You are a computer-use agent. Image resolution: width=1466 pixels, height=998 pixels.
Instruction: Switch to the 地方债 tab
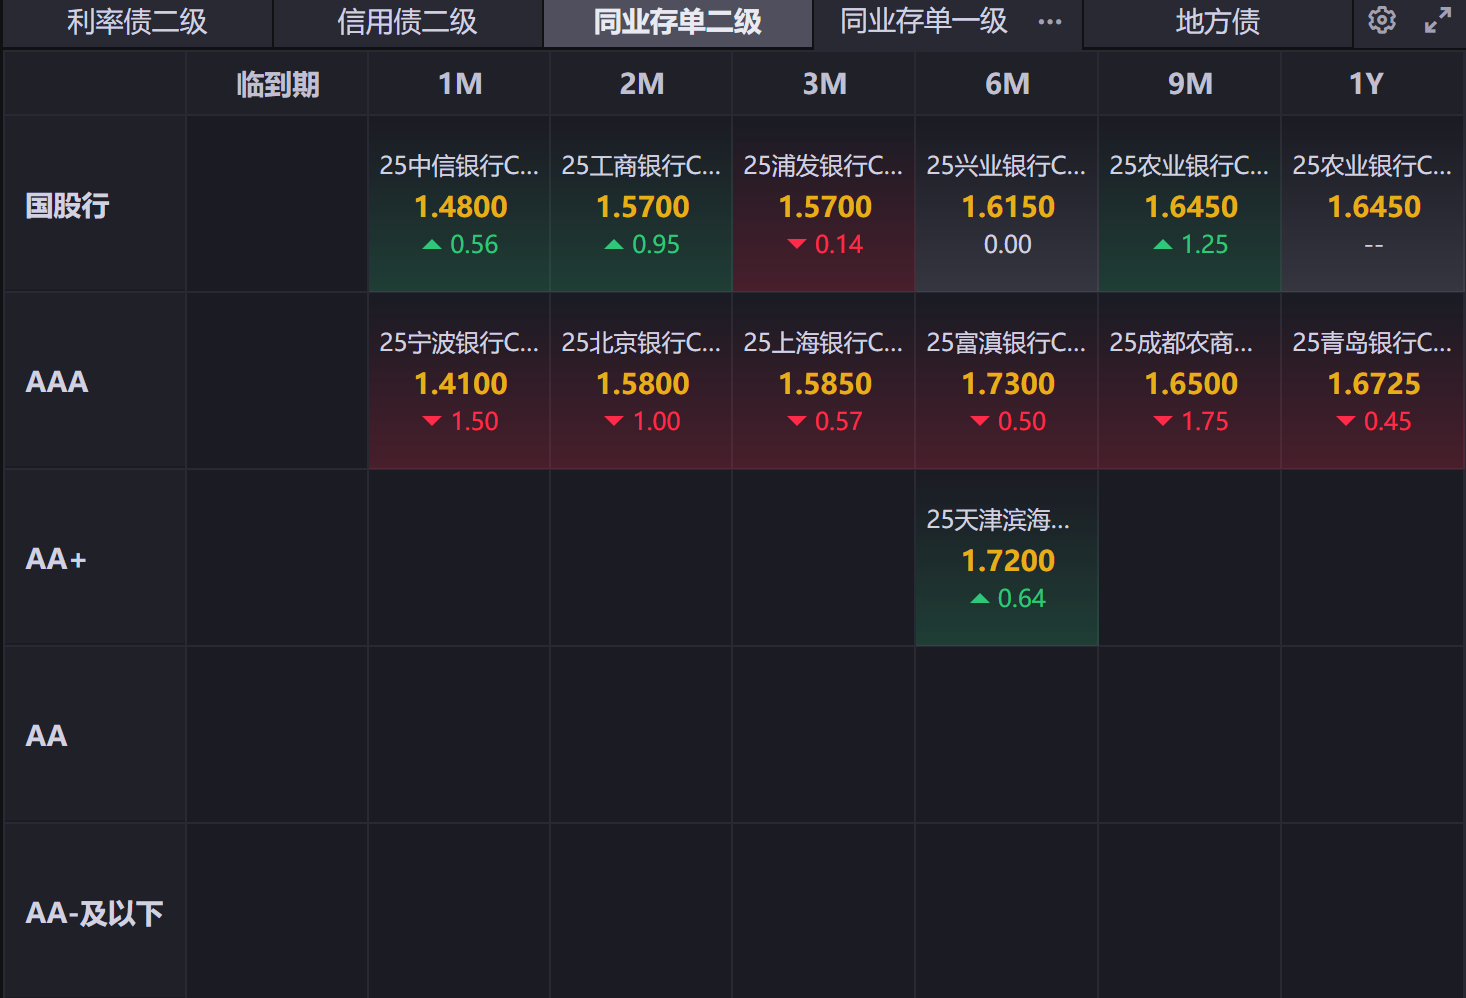click(x=1218, y=22)
